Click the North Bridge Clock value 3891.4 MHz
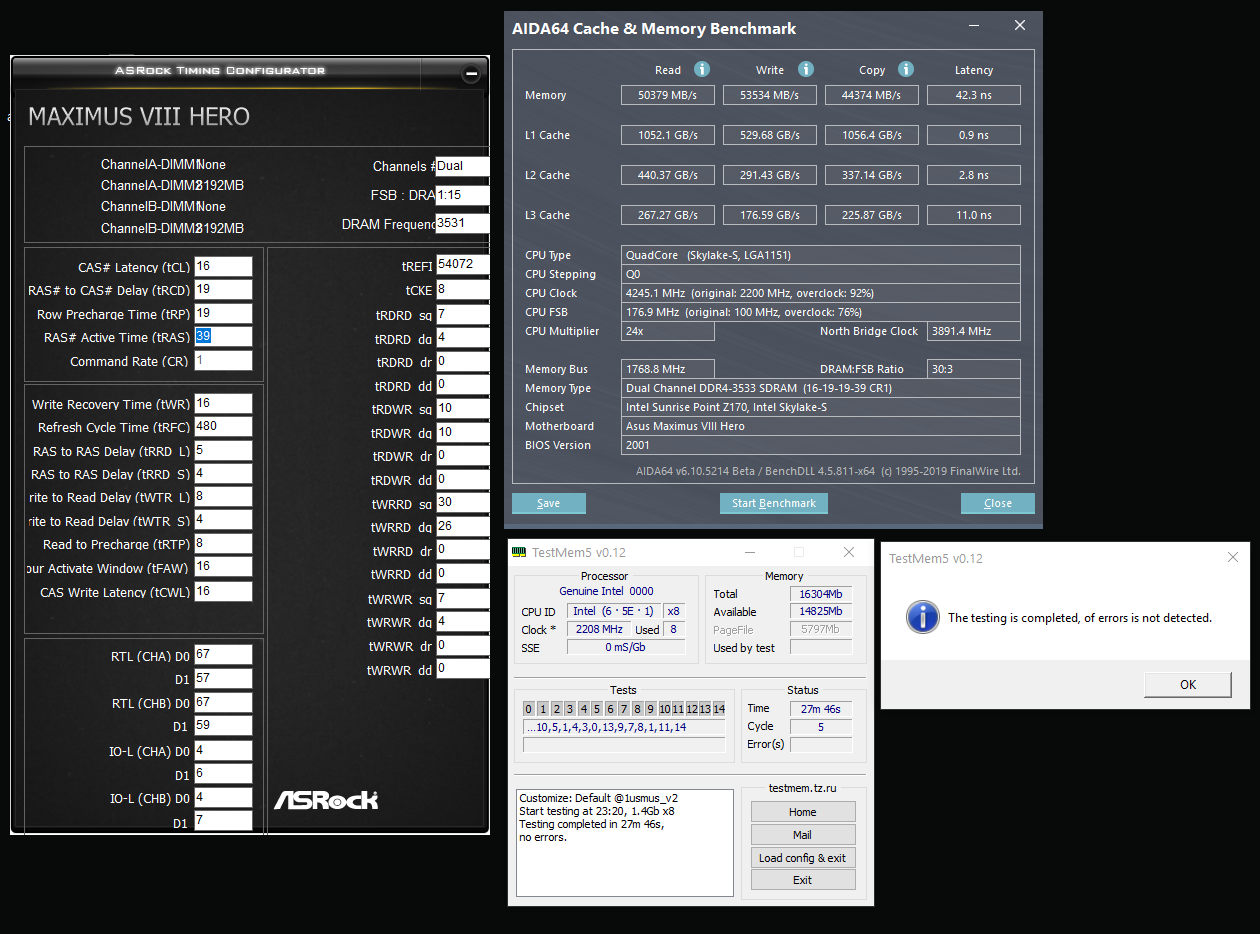 click(x=974, y=331)
